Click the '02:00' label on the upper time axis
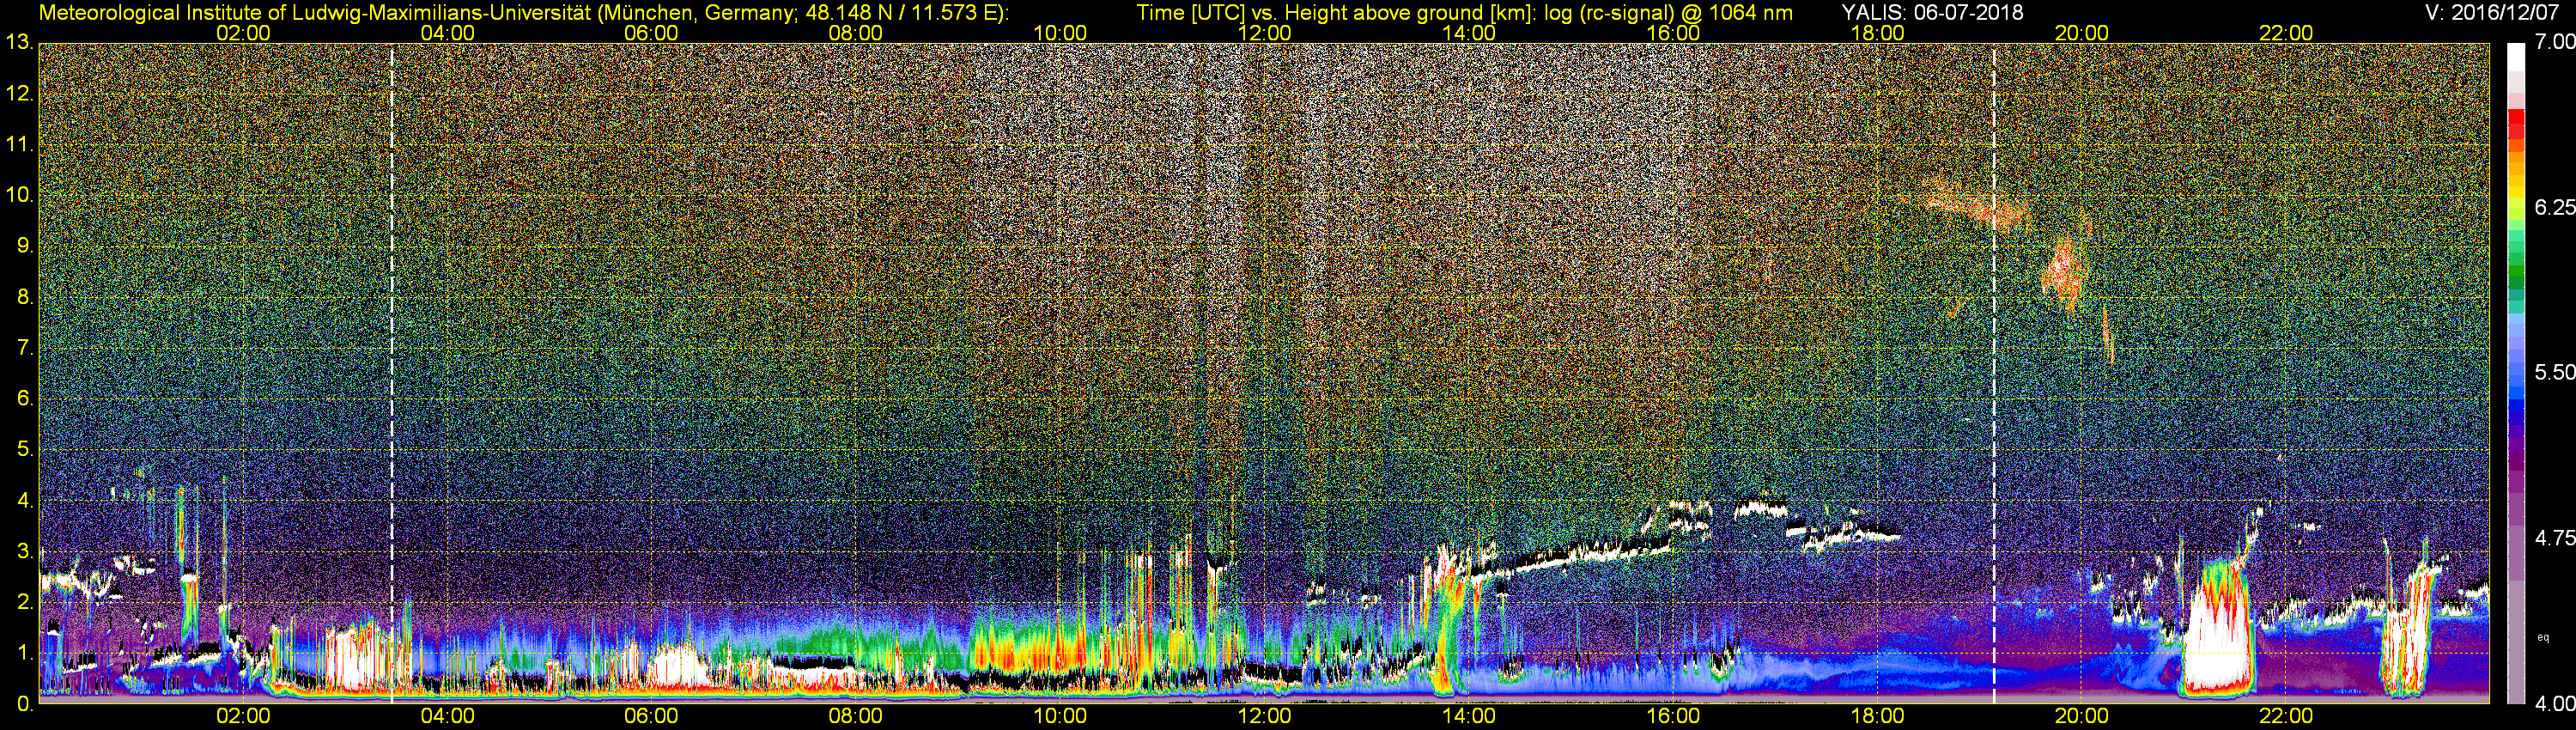 coord(243,33)
